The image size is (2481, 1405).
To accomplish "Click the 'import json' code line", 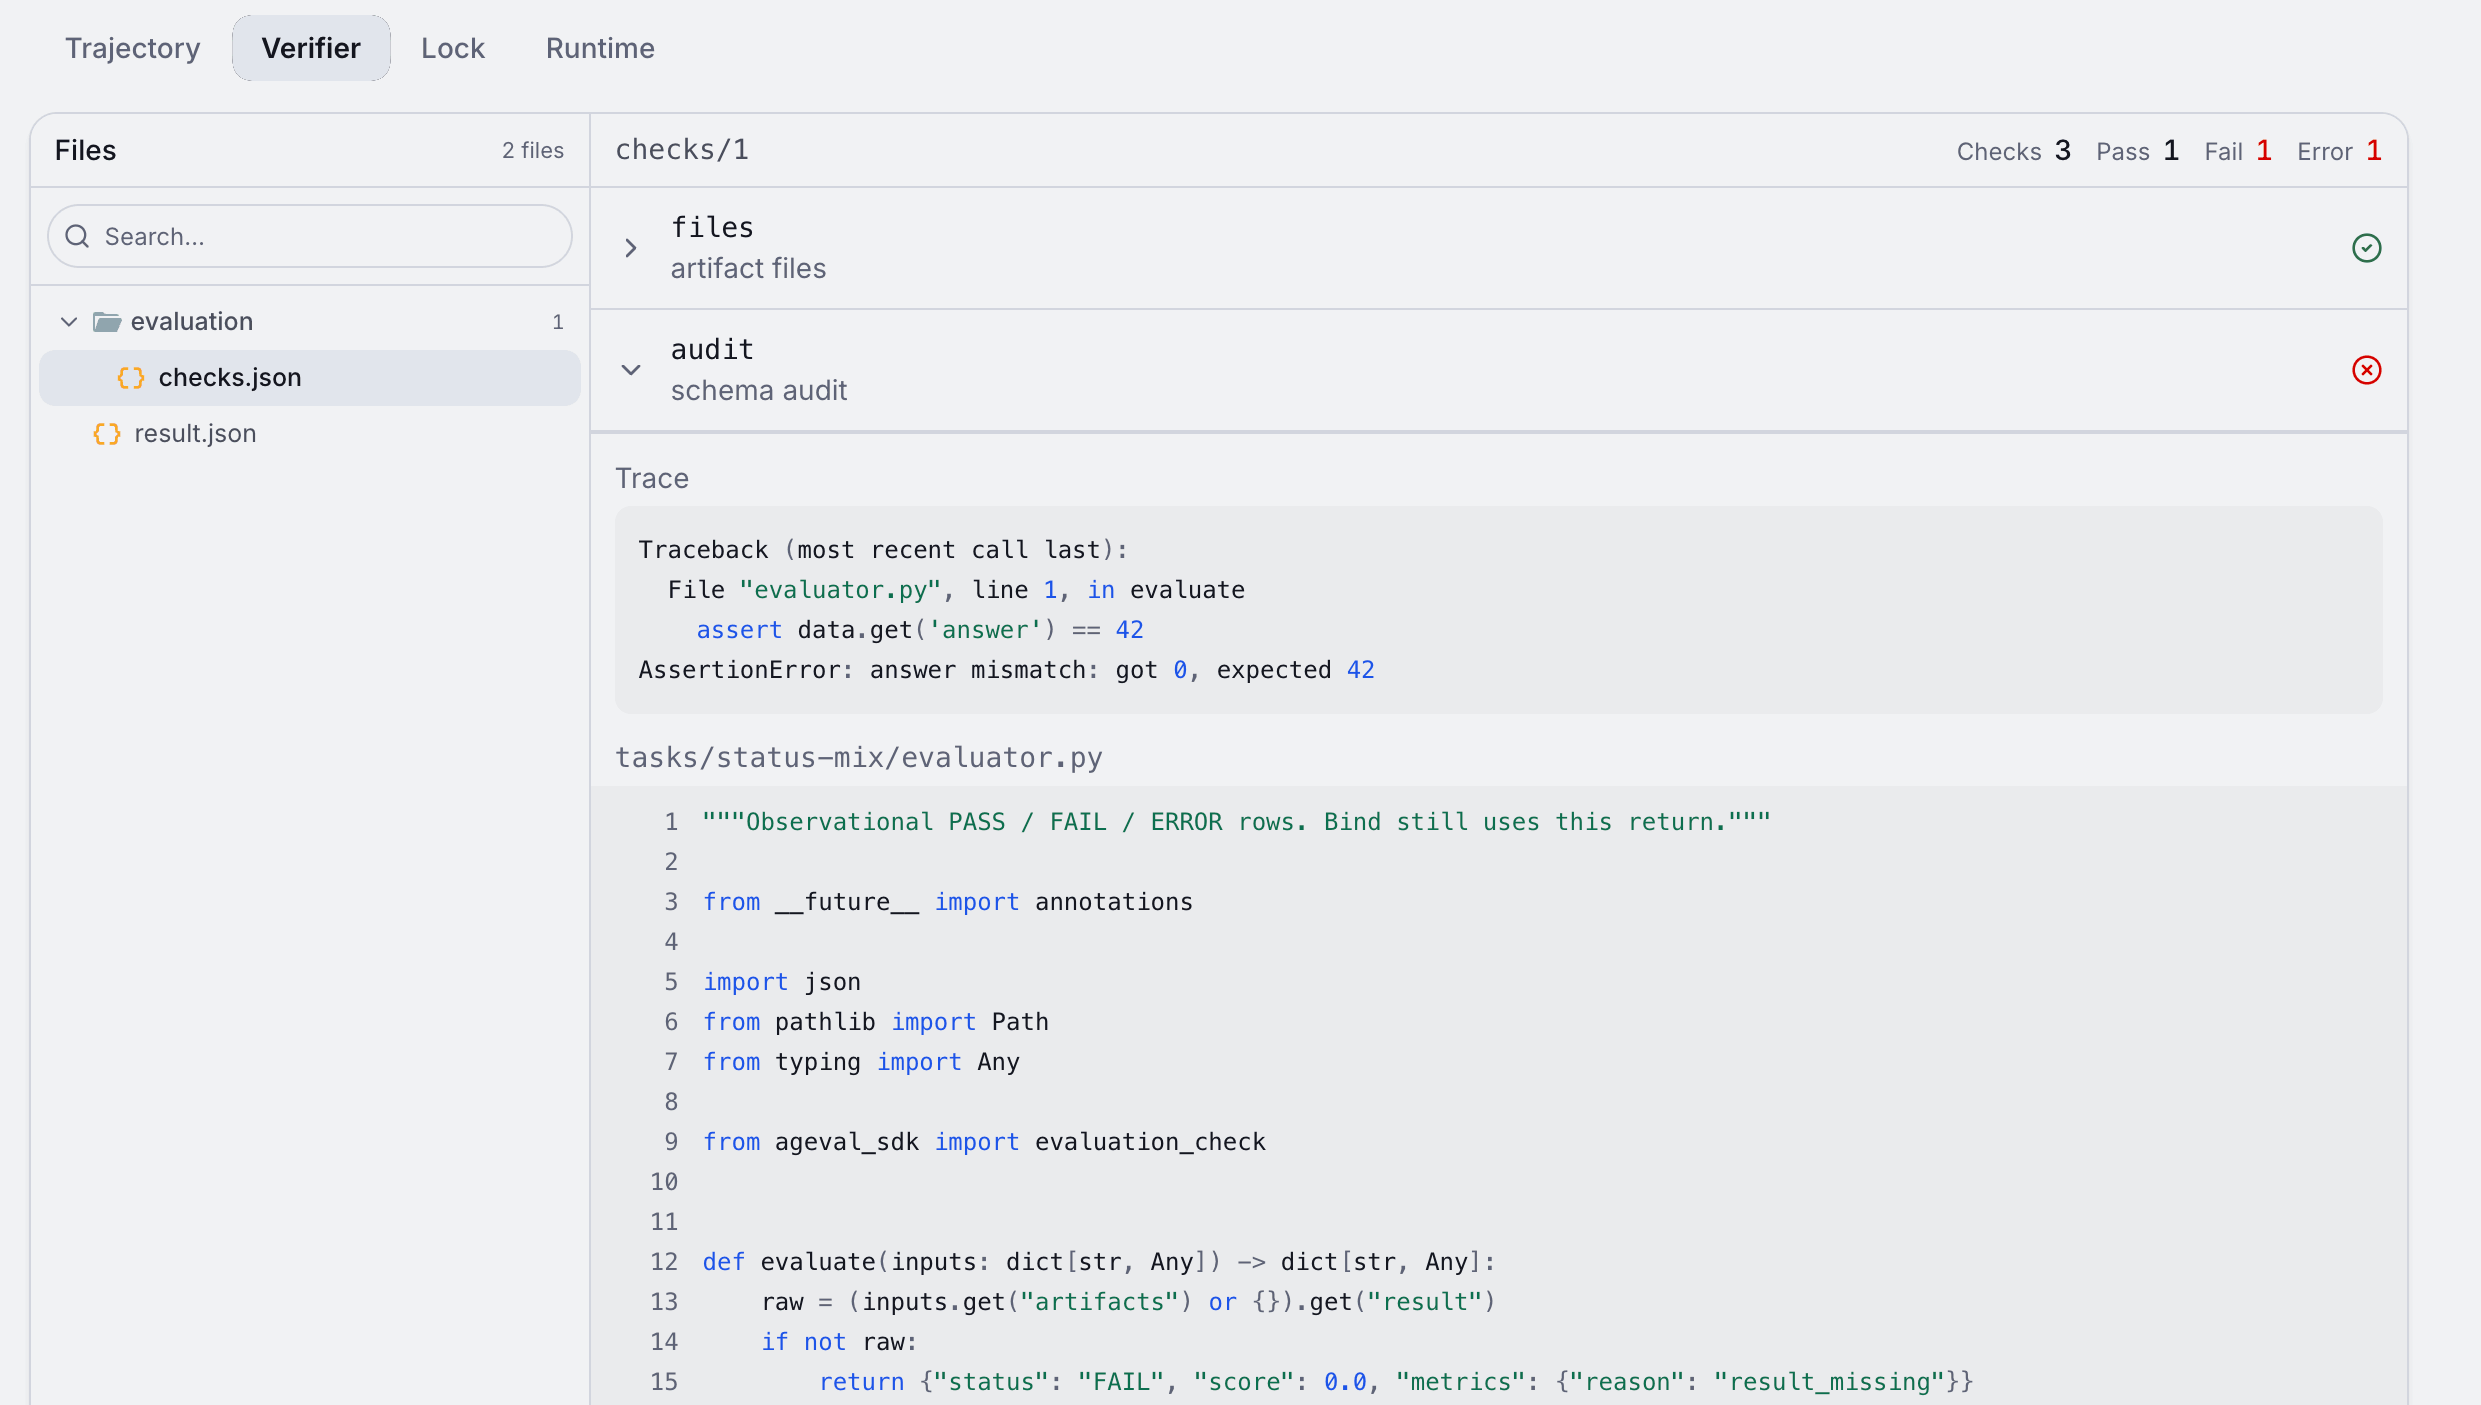I will [782, 982].
